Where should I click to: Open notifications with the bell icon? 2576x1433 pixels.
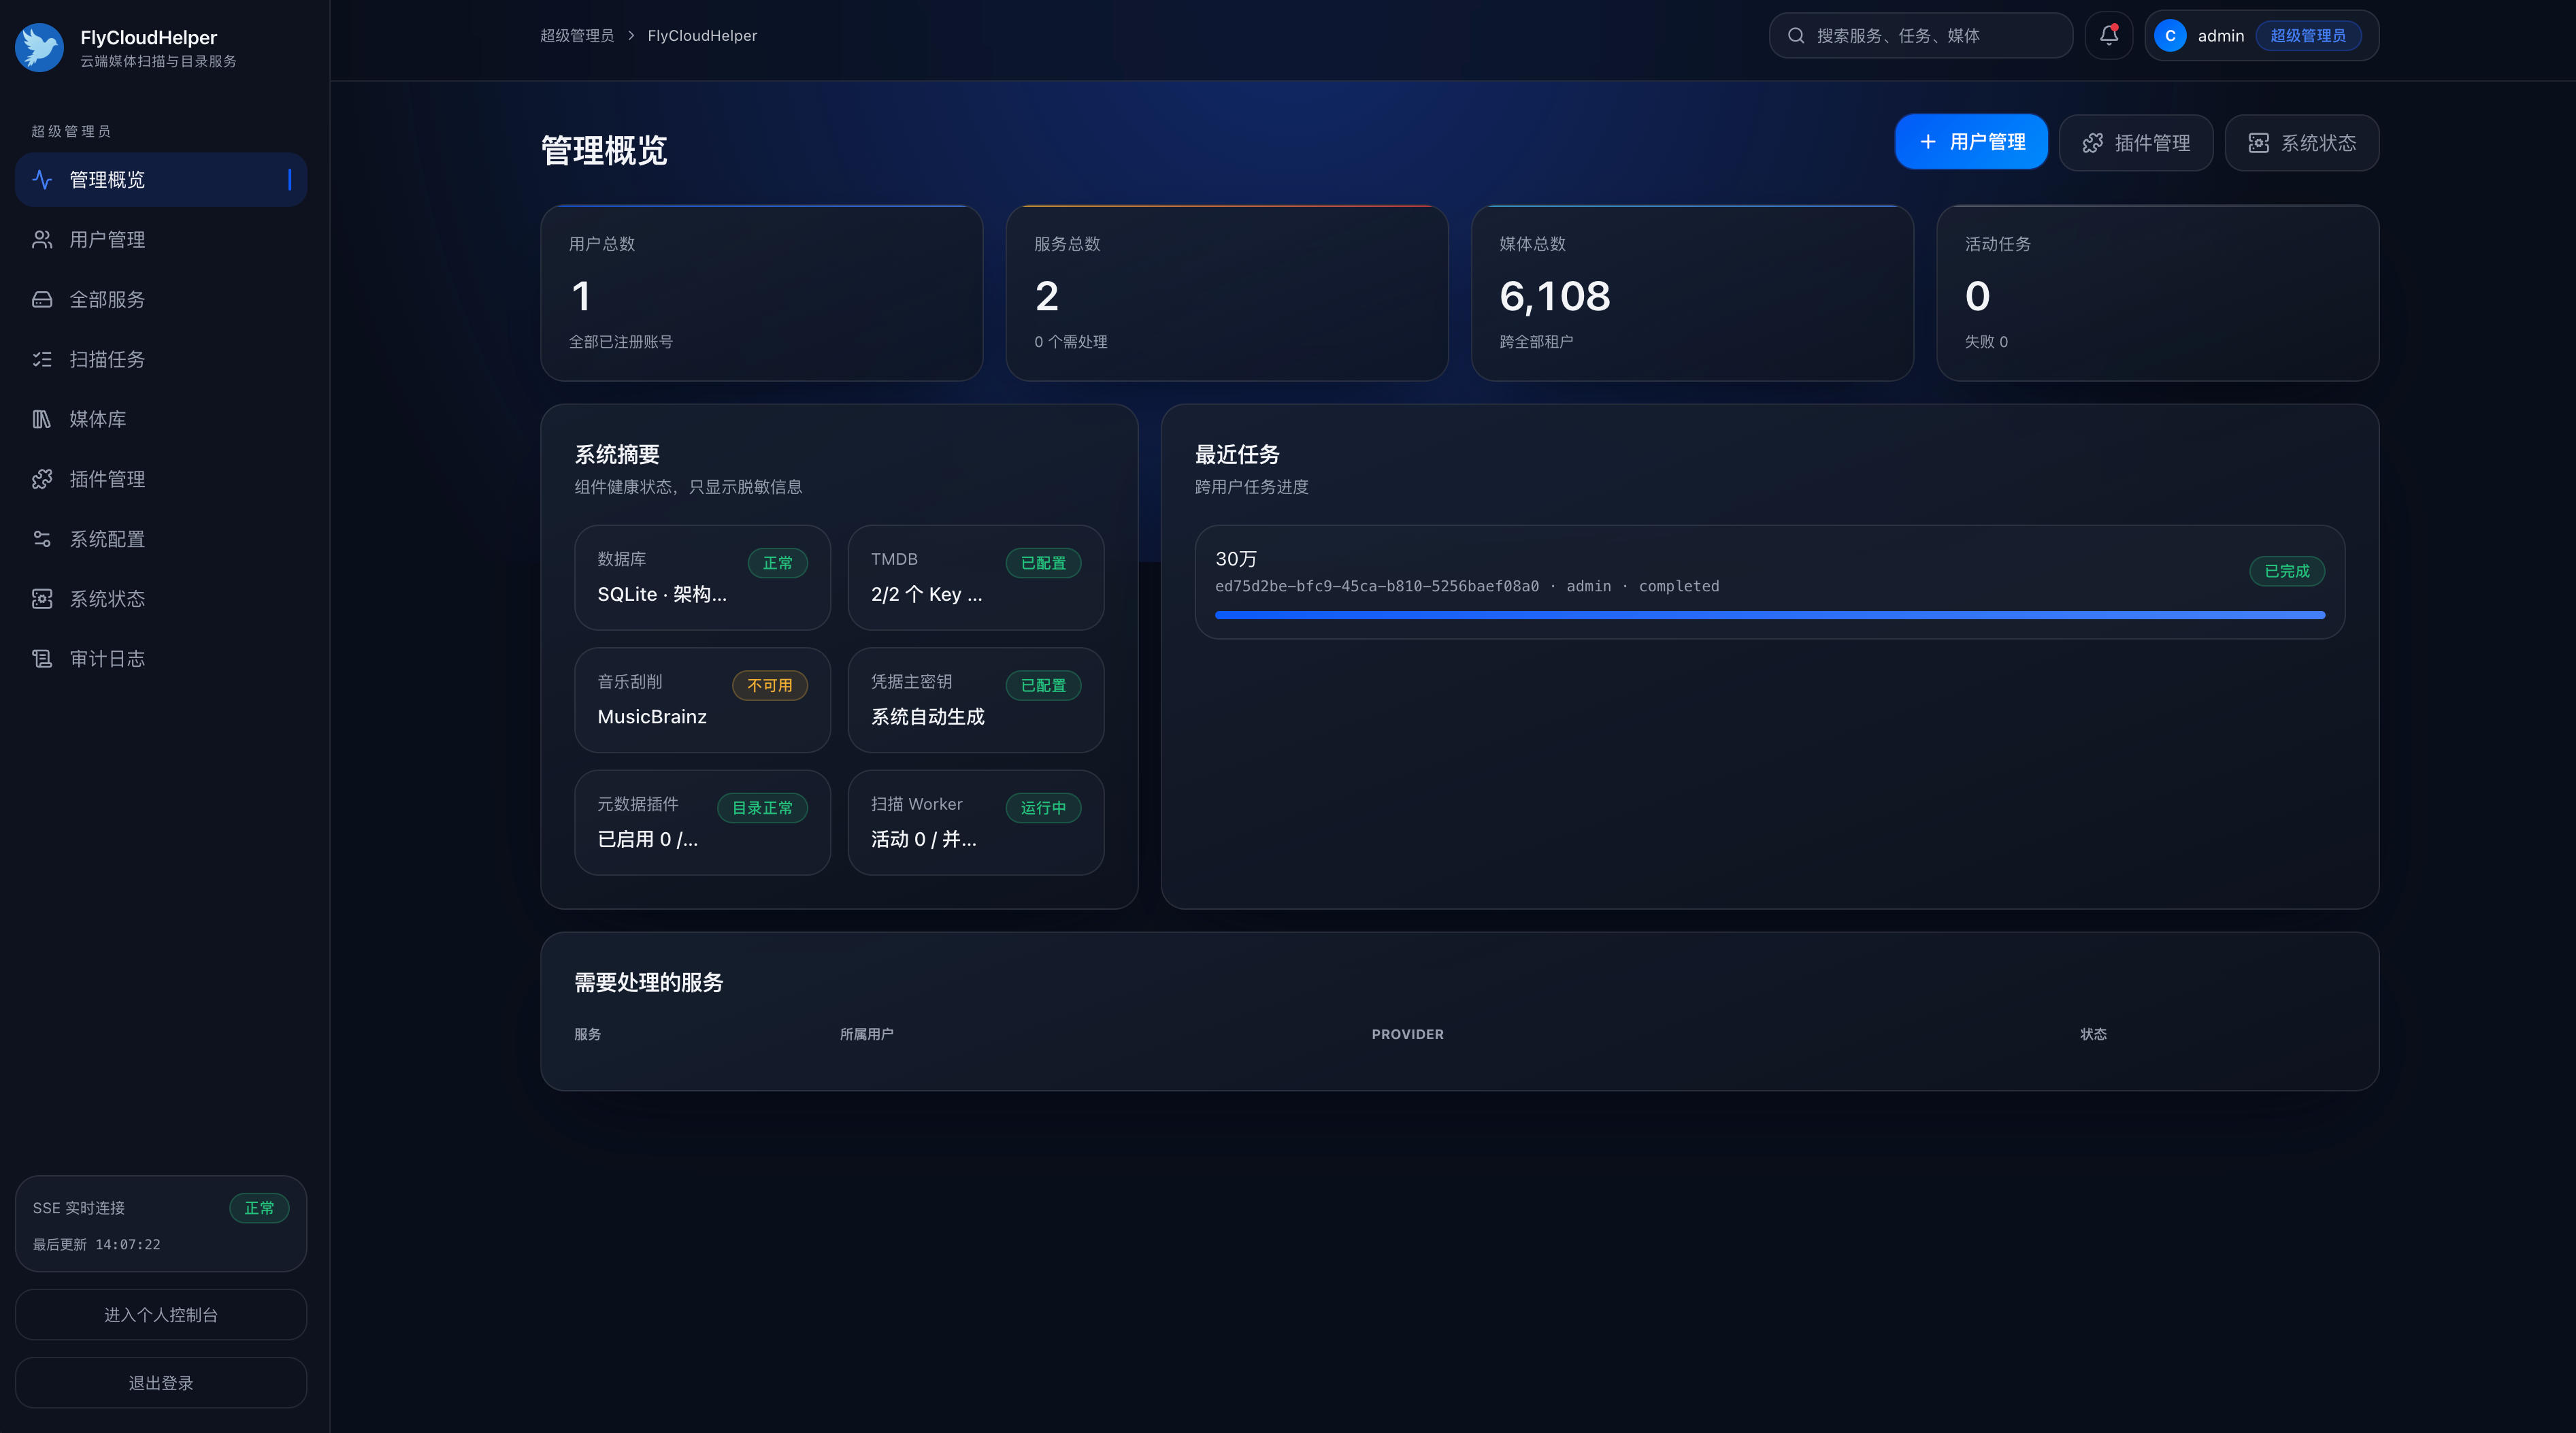click(2109, 36)
